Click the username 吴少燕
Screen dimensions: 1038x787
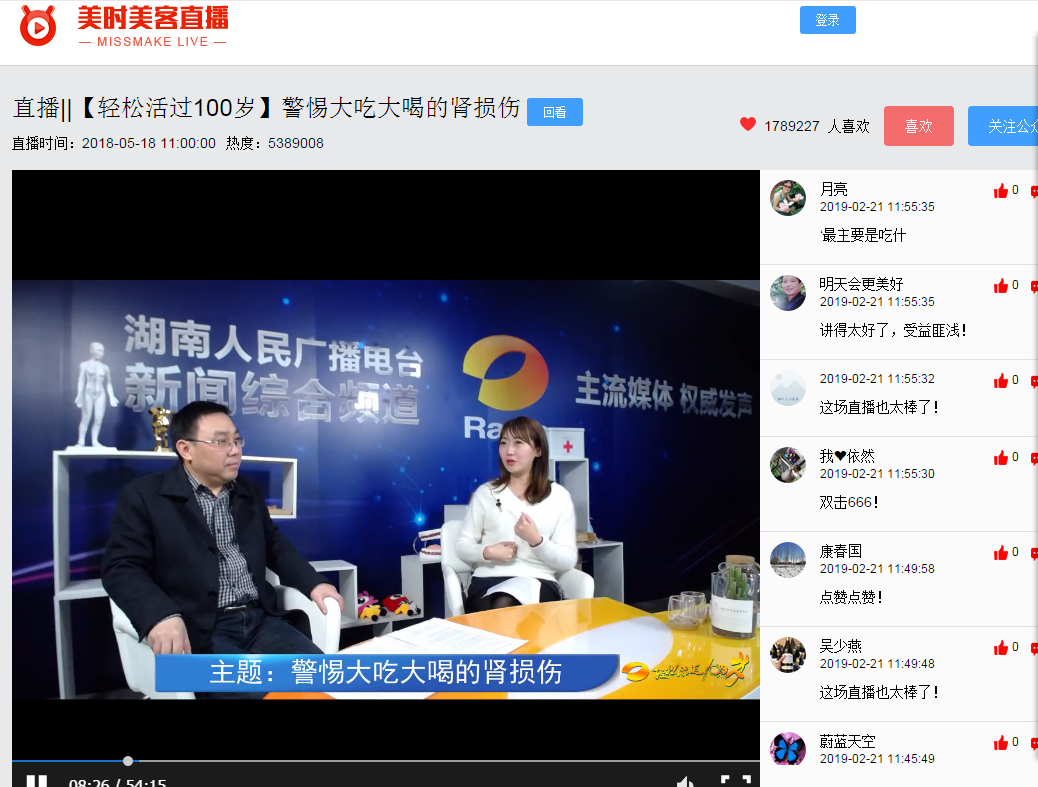click(841, 646)
